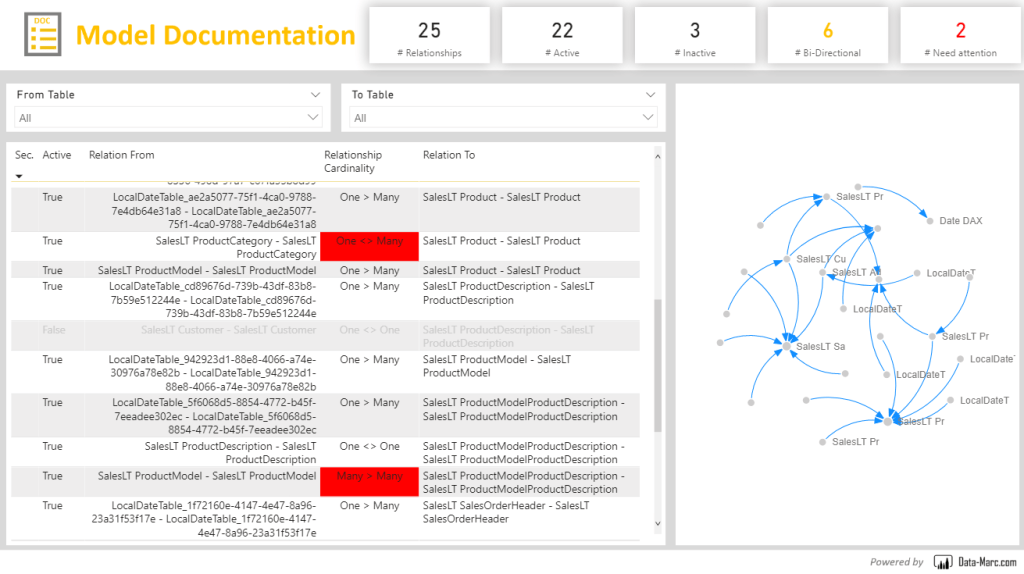Click the scroll up arrow of table
1024x574 pixels.
(x=657, y=156)
